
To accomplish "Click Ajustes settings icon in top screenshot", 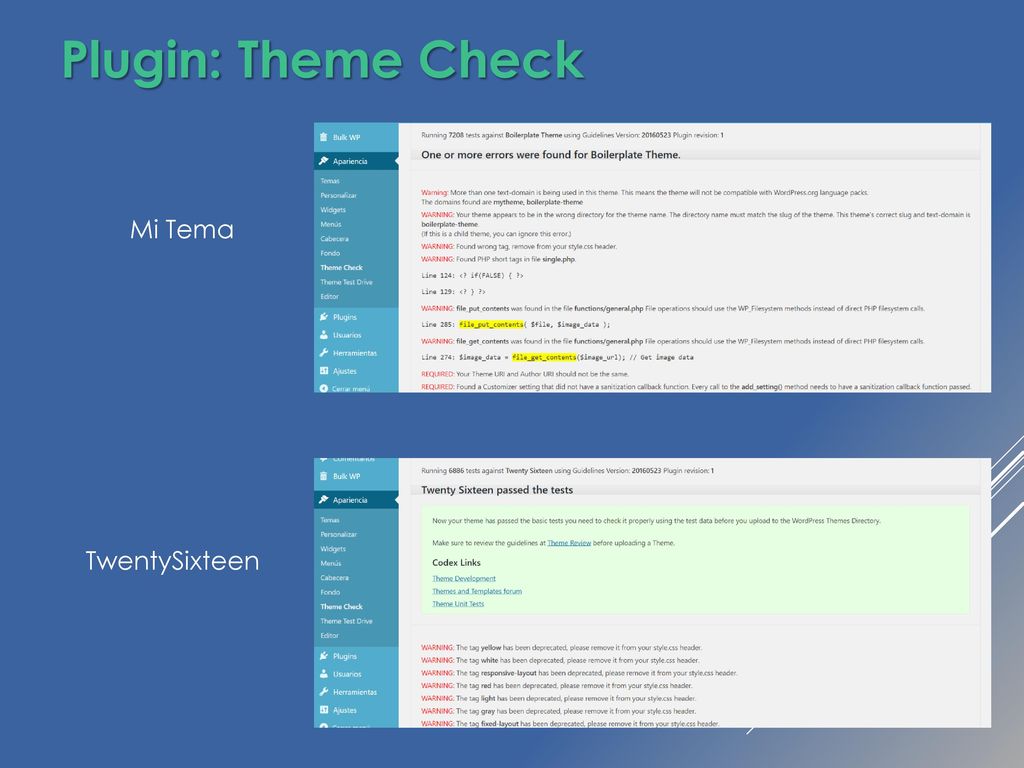I will coord(324,370).
